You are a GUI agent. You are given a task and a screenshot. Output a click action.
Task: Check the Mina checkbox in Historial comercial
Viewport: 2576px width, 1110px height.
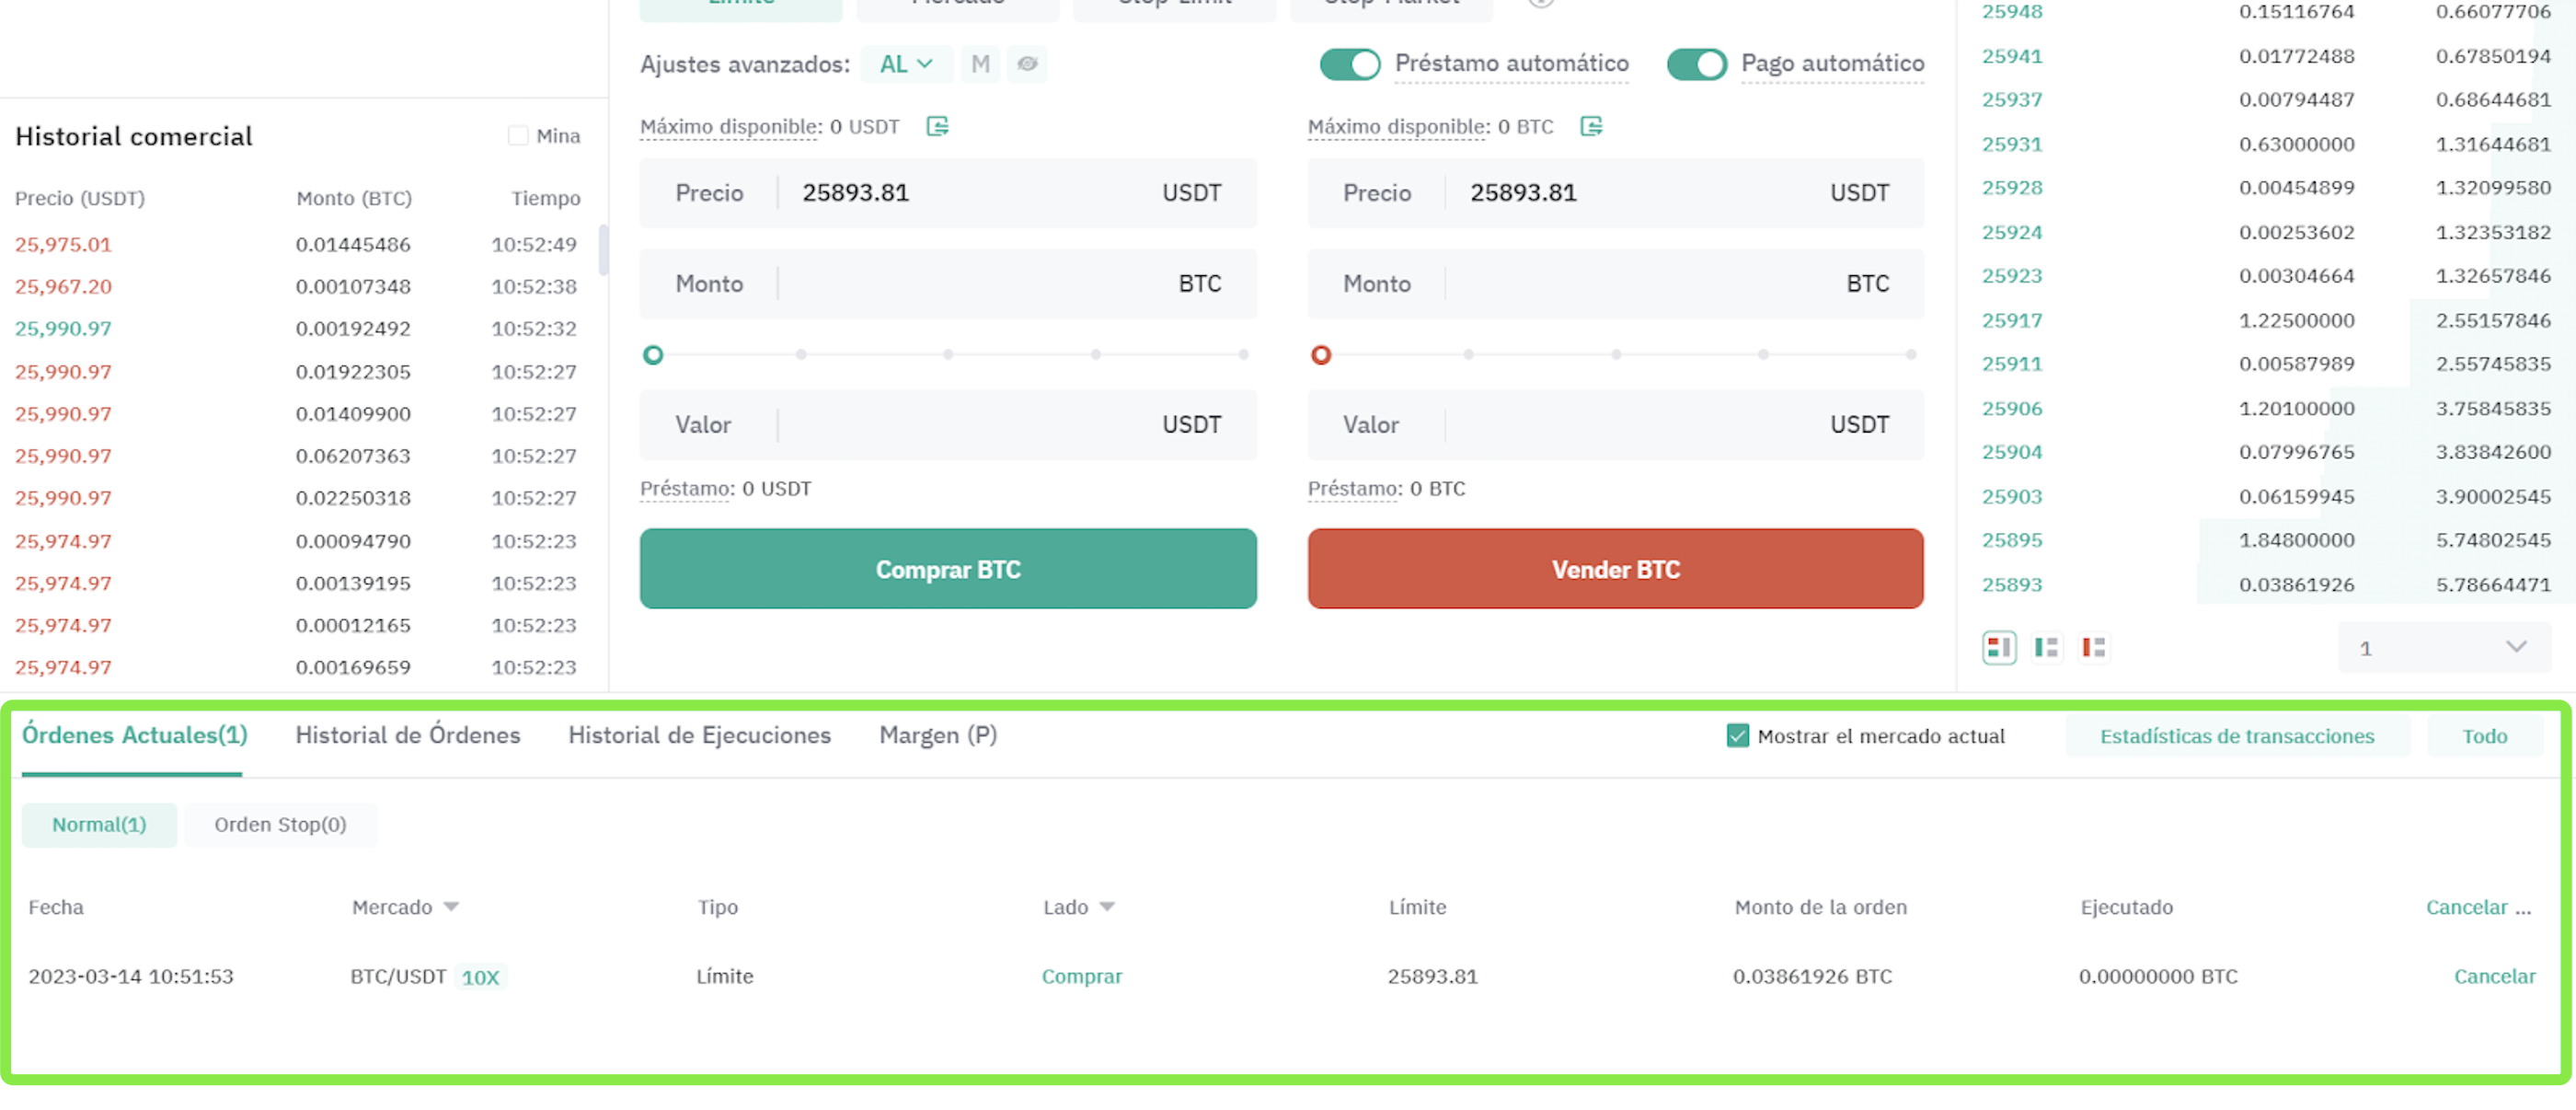pyautogui.click(x=518, y=136)
